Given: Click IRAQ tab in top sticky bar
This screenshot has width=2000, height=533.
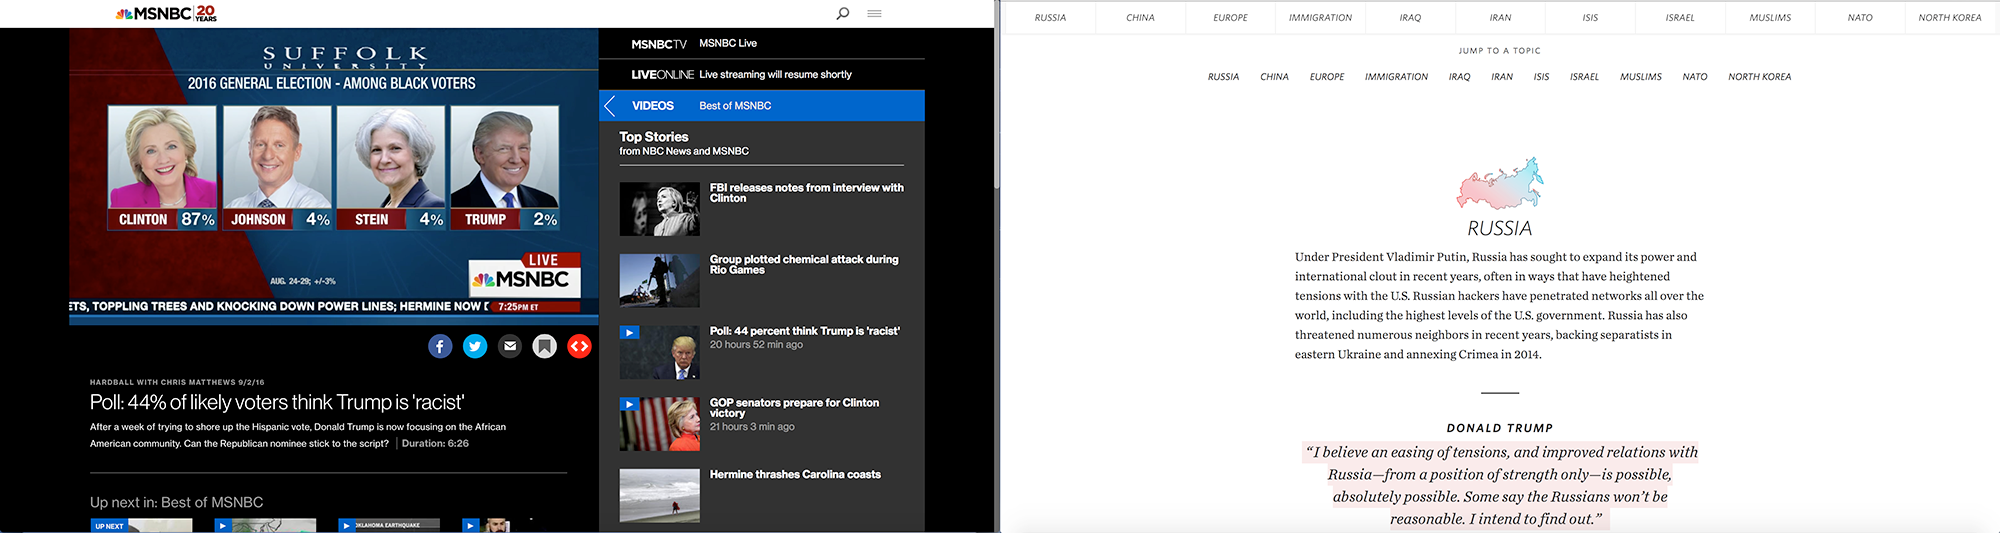Looking at the screenshot, I should (x=1410, y=17).
